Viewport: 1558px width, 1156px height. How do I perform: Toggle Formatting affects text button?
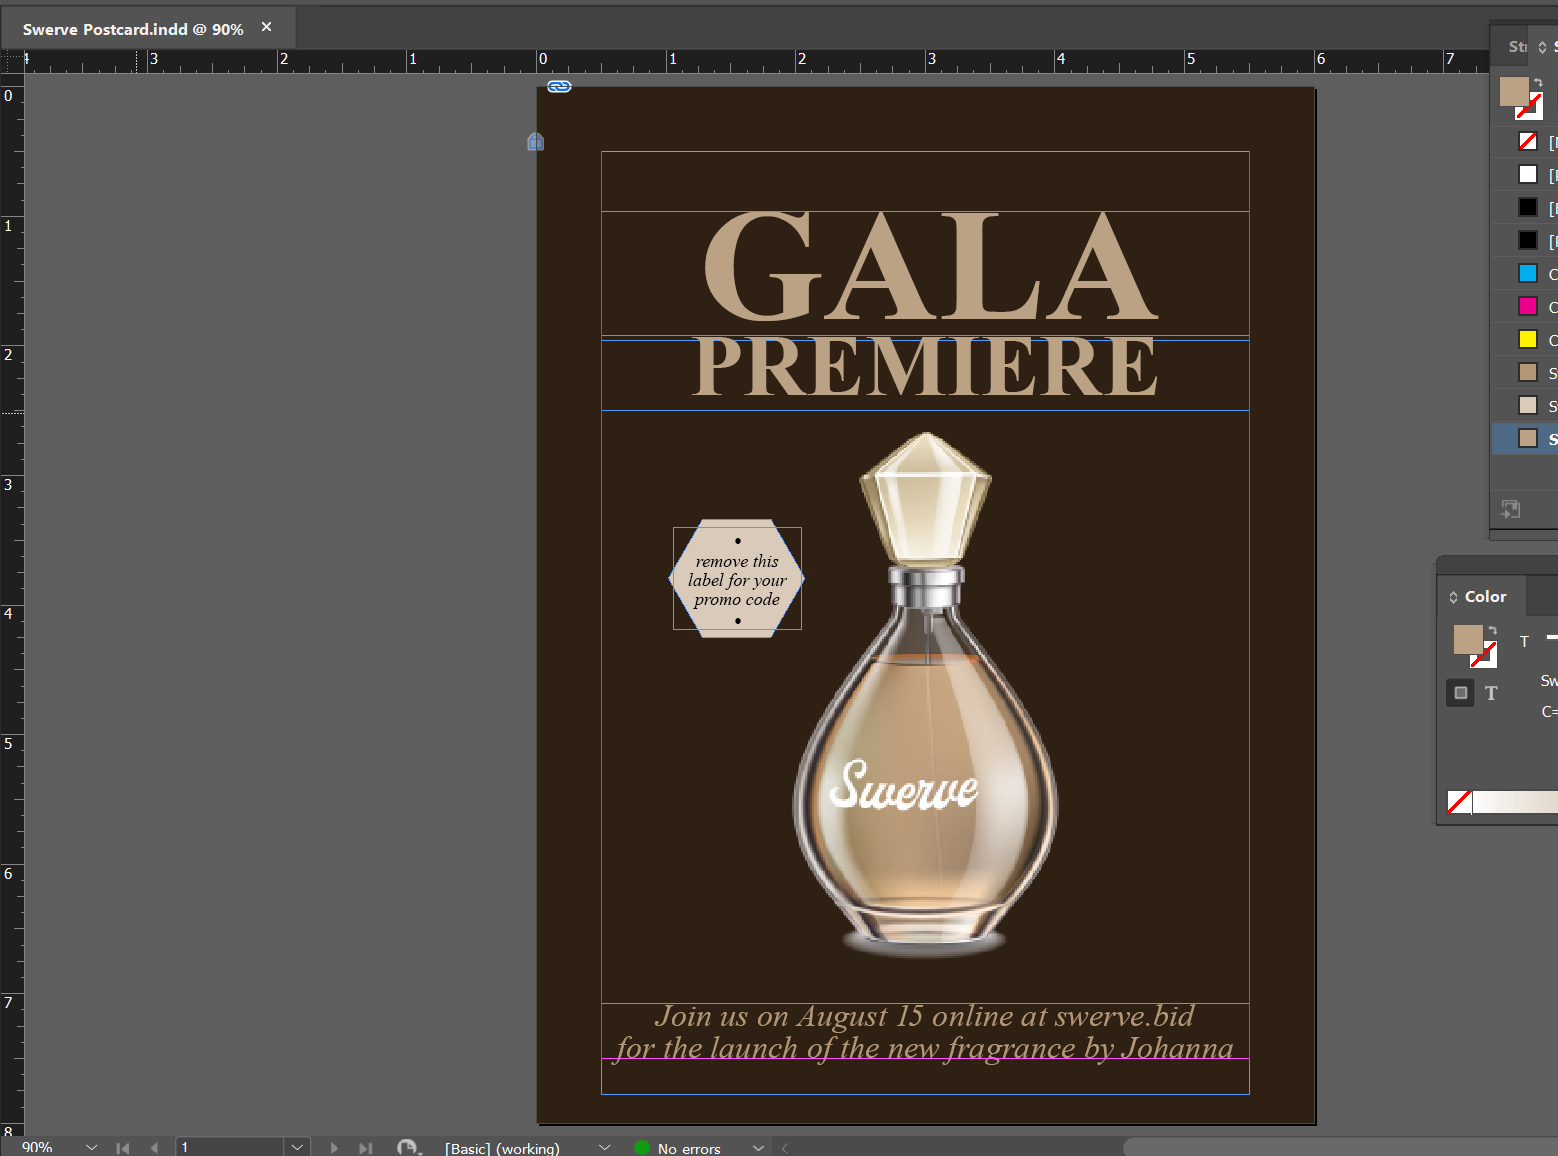[1491, 692]
